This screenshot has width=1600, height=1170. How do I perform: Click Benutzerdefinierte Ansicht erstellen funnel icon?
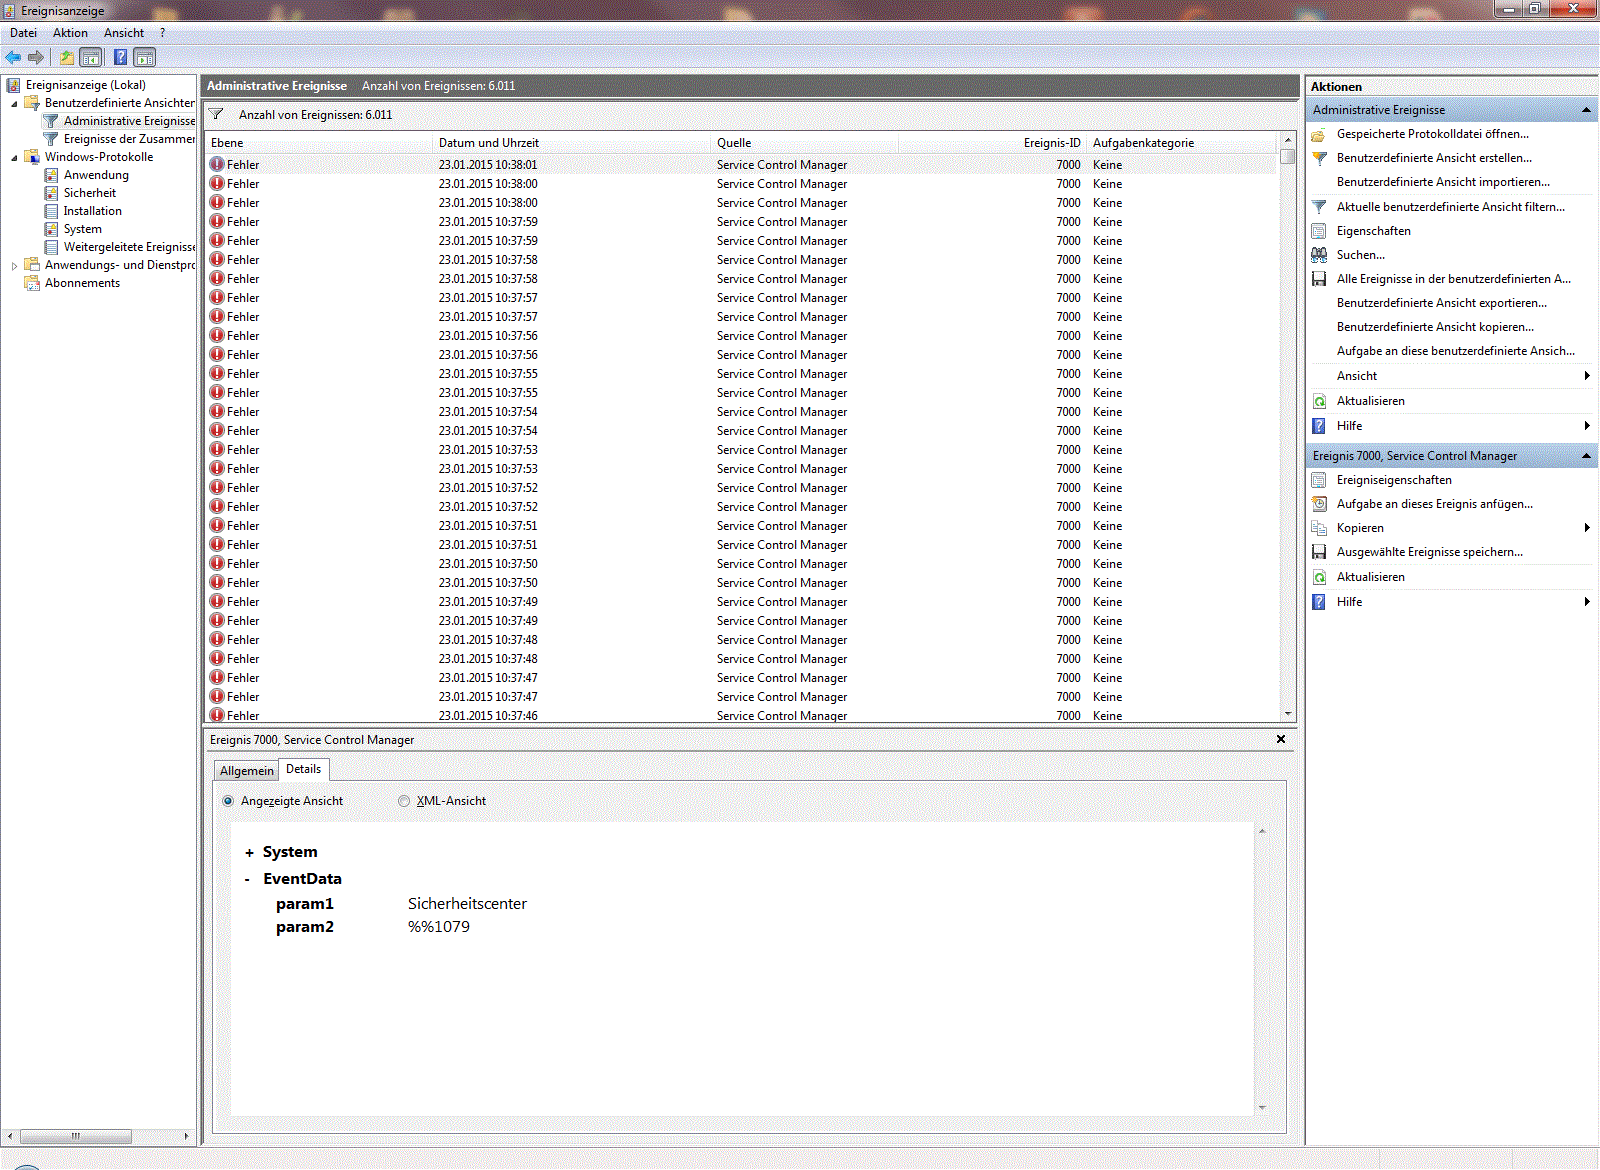[1319, 158]
